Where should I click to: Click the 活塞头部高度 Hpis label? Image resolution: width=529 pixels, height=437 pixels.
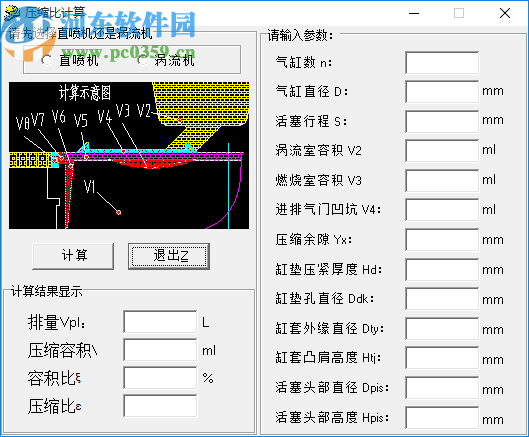click(332, 417)
